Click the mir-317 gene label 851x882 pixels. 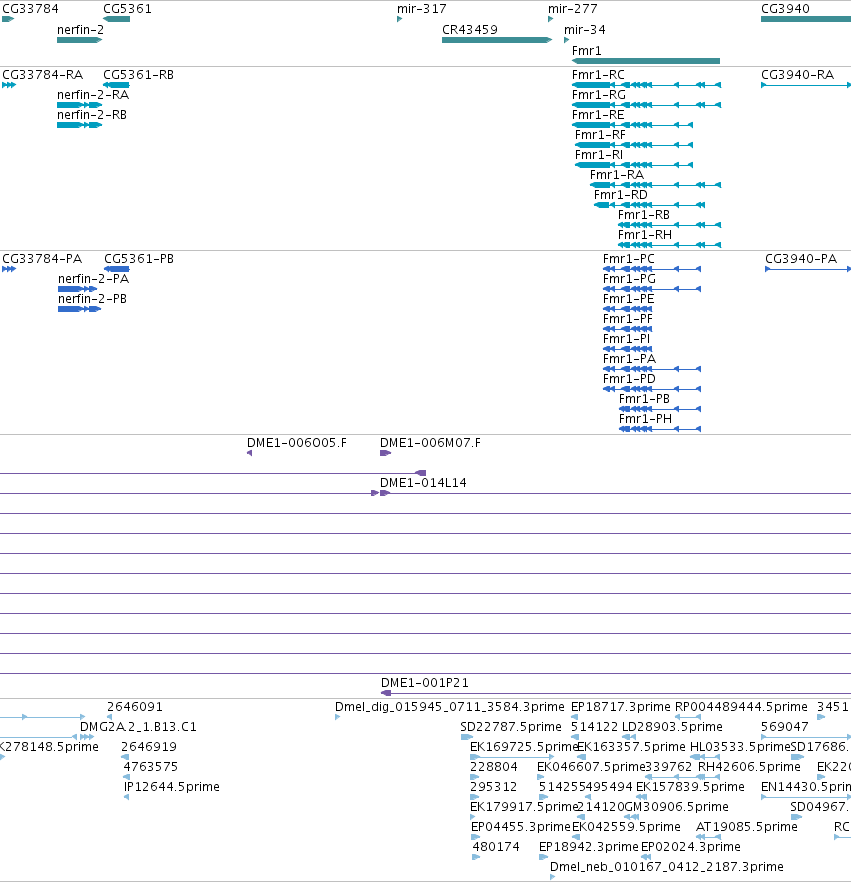tap(422, 9)
